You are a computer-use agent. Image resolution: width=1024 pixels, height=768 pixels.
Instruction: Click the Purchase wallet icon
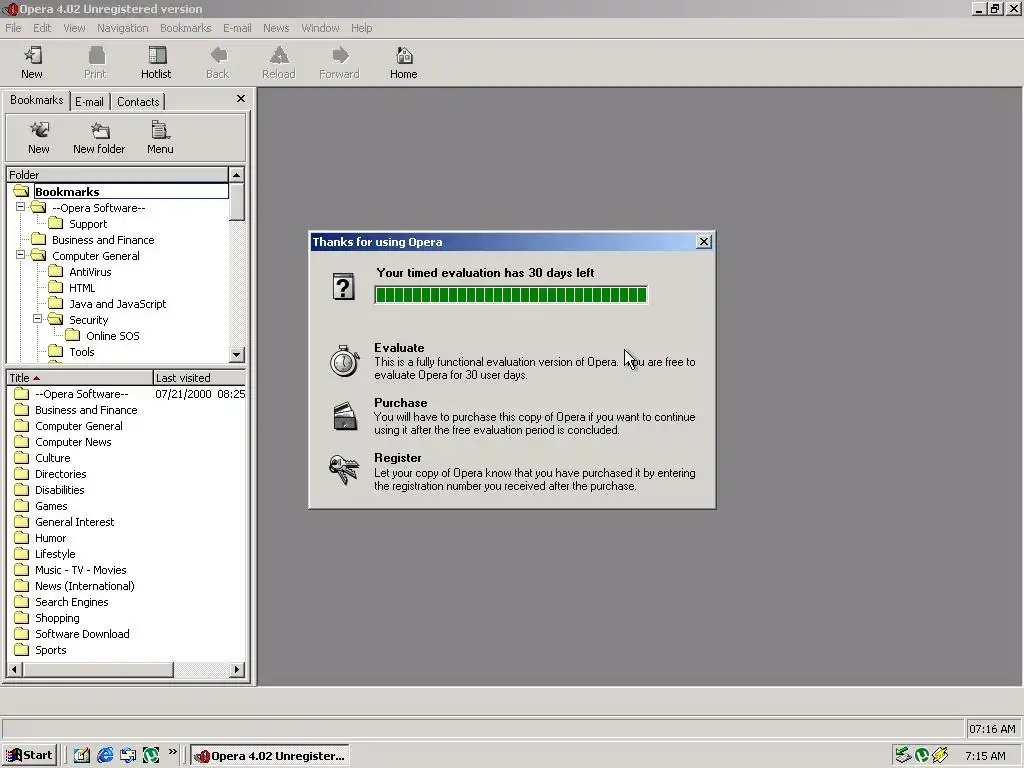345,416
